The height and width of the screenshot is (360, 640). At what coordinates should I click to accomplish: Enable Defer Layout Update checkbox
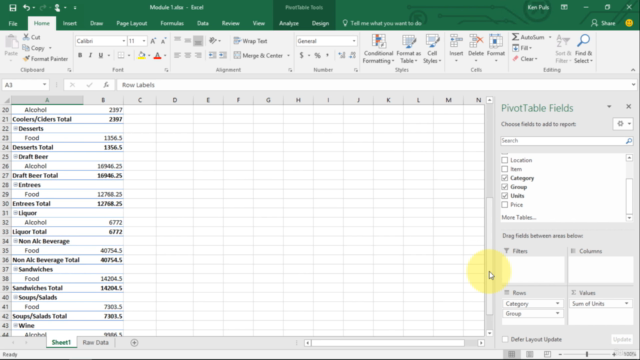click(505, 339)
